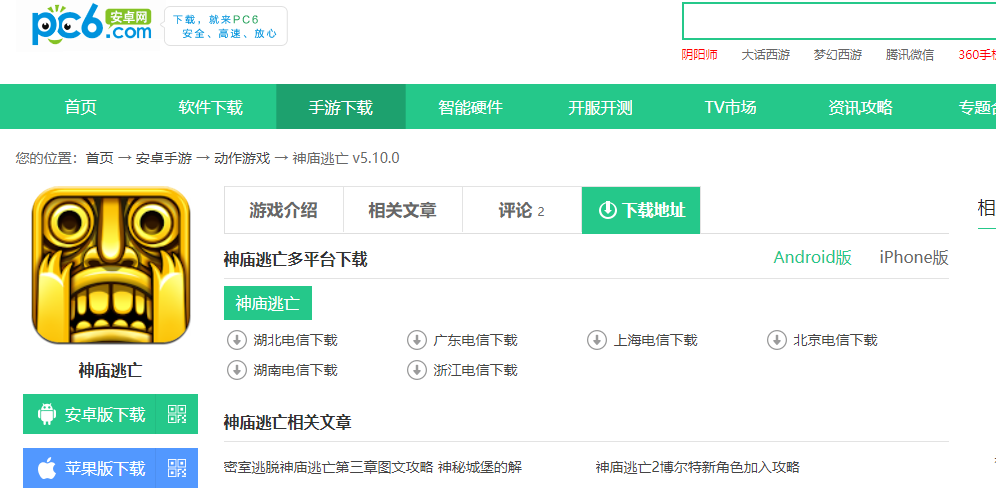Open 智能硬件 navigation item
996x490 pixels.
click(471, 107)
